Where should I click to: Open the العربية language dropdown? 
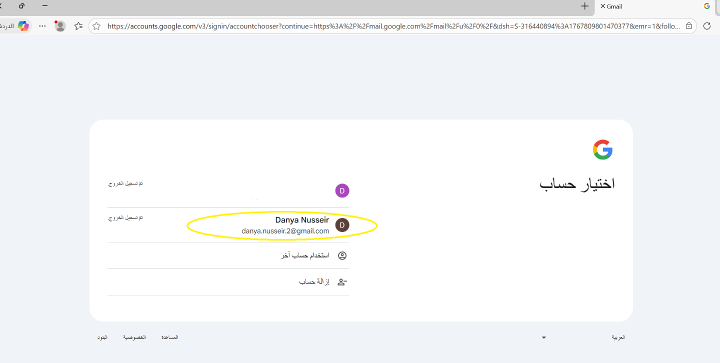(584, 337)
